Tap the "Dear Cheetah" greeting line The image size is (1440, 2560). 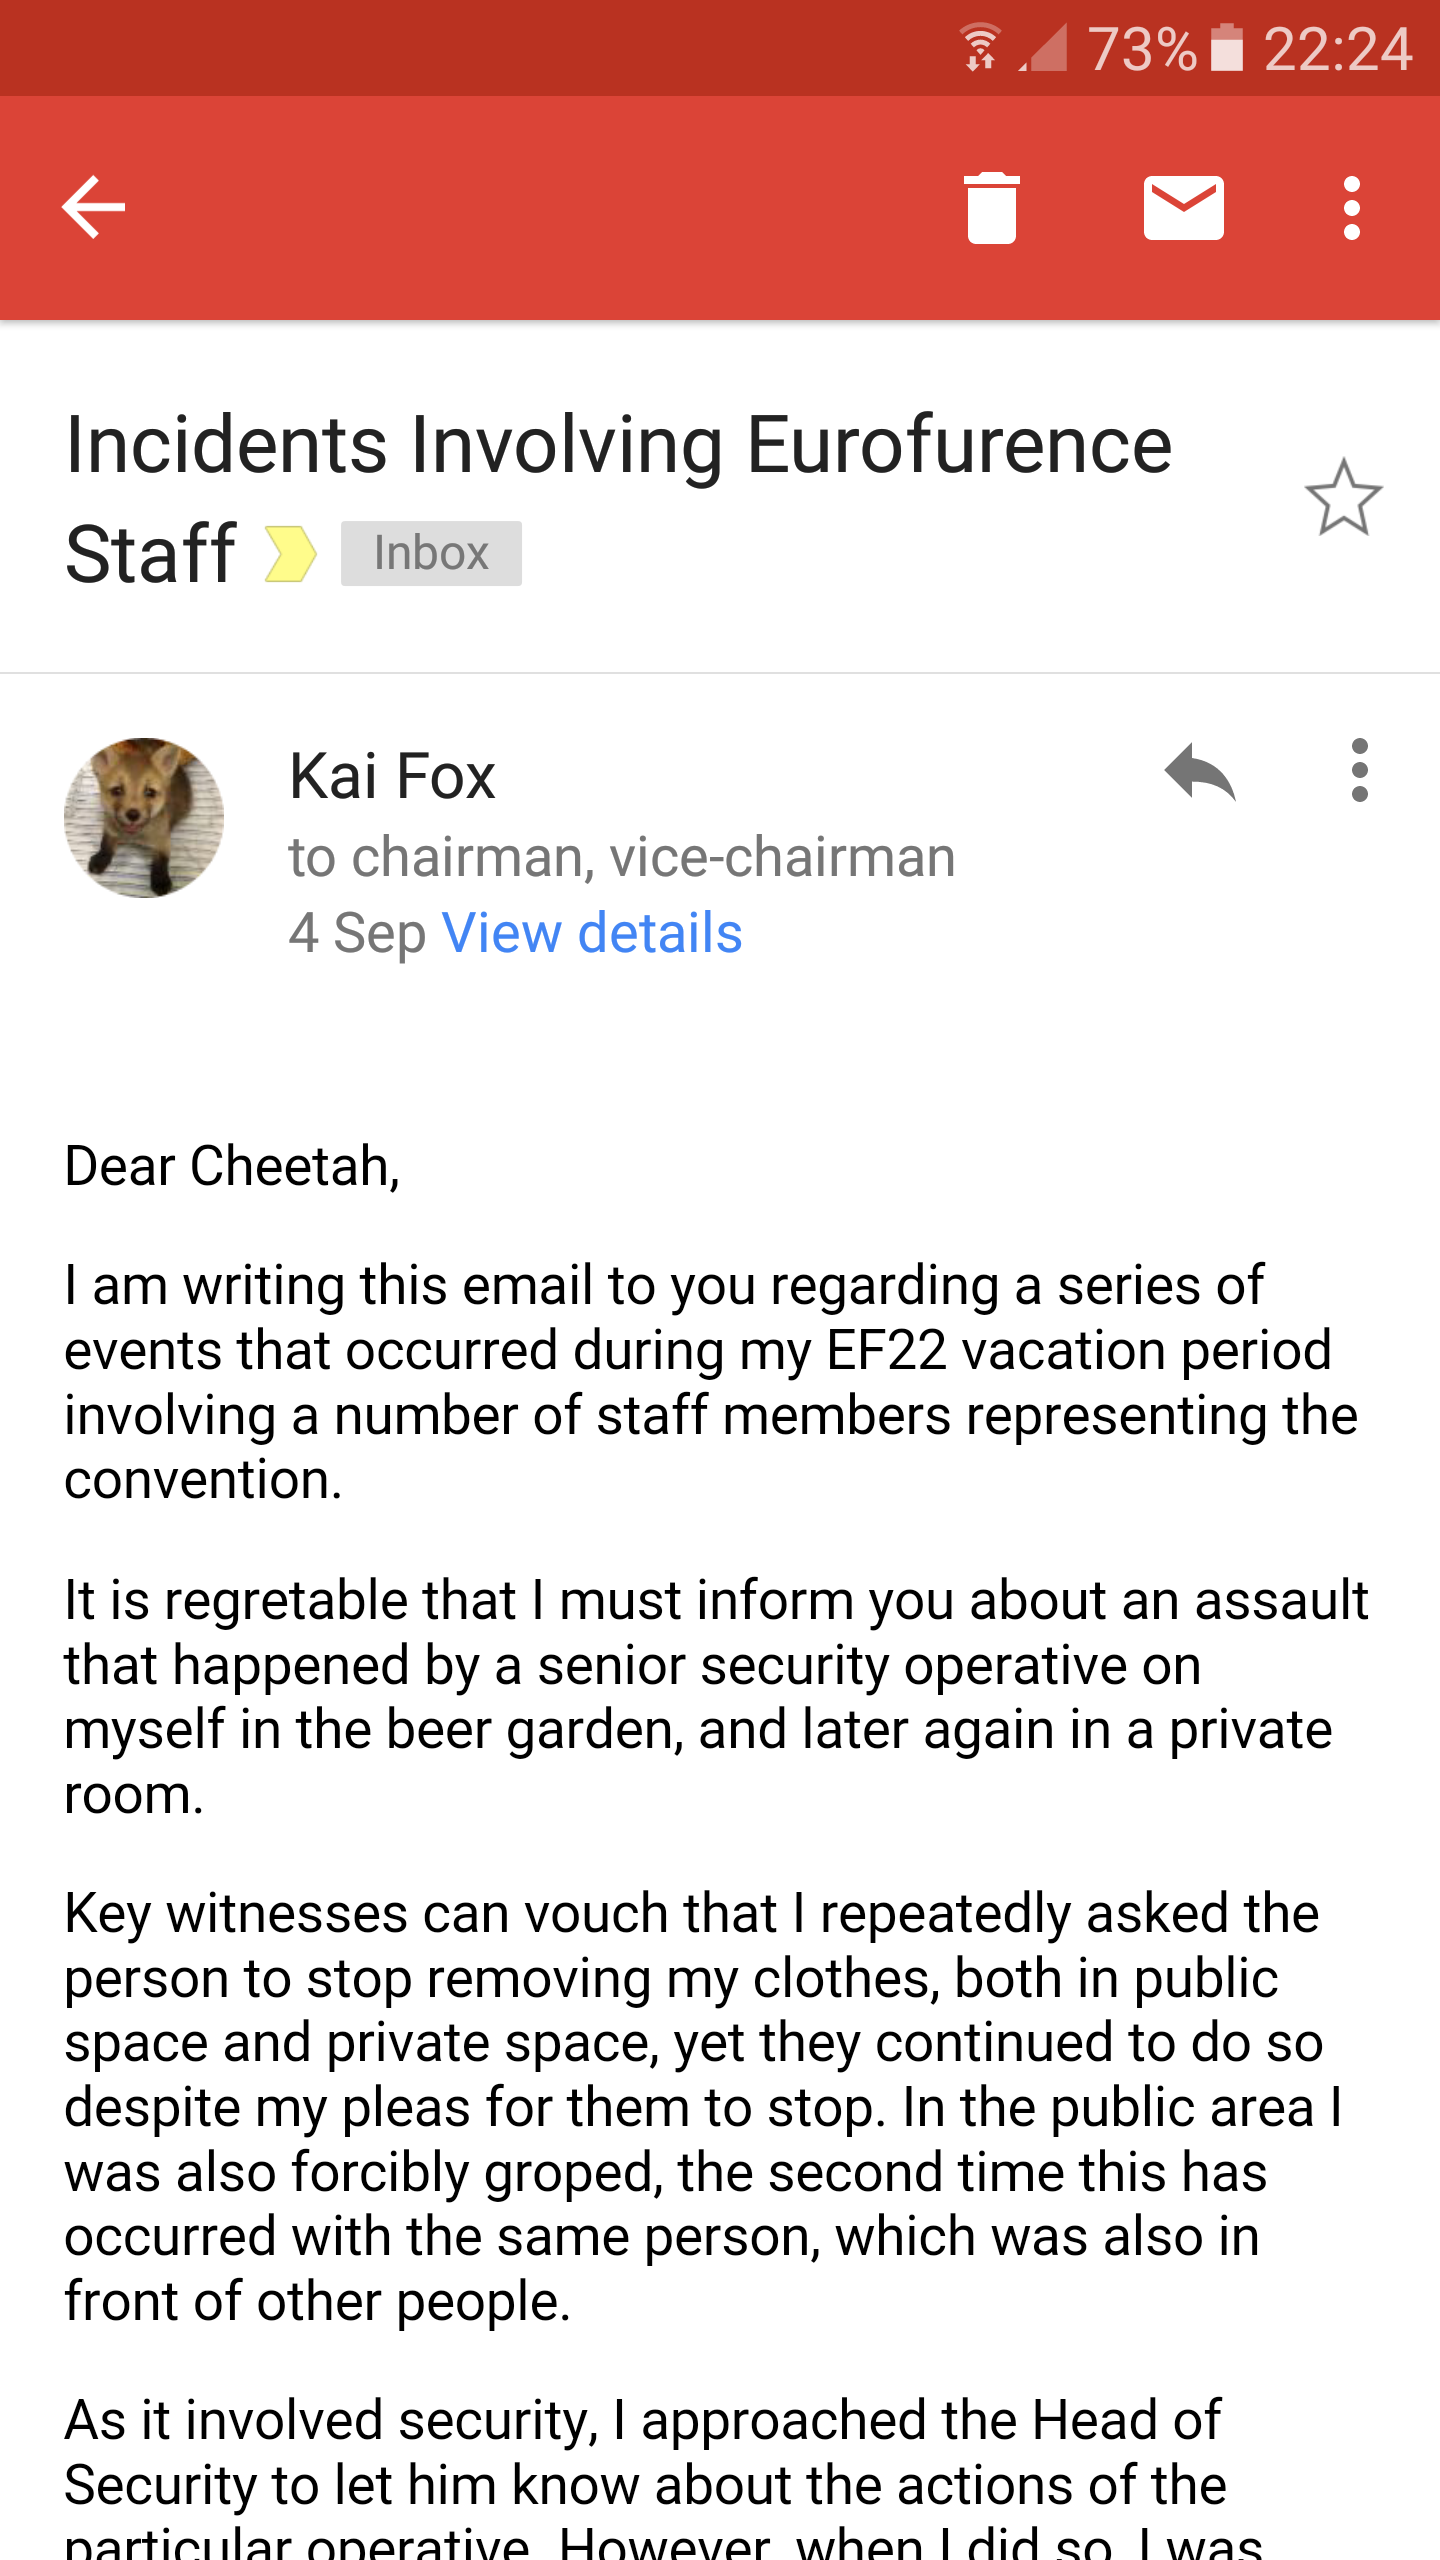[x=232, y=1167]
